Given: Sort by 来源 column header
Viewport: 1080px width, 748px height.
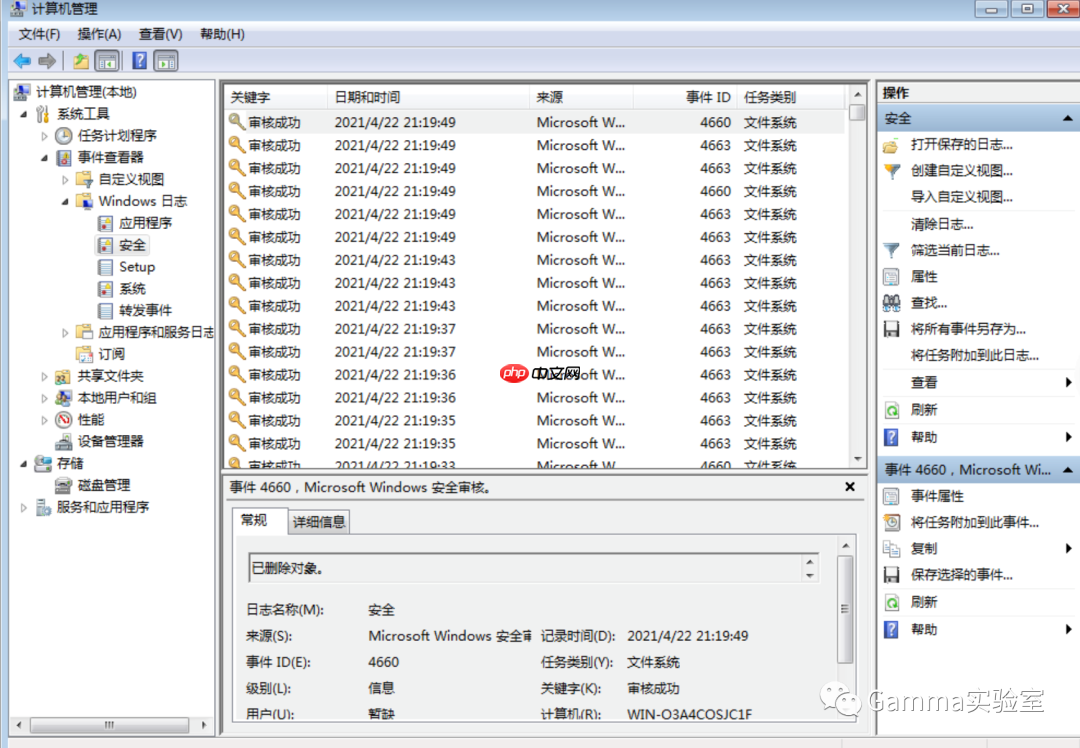Looking at the screenshot, I should click(582, 97).
